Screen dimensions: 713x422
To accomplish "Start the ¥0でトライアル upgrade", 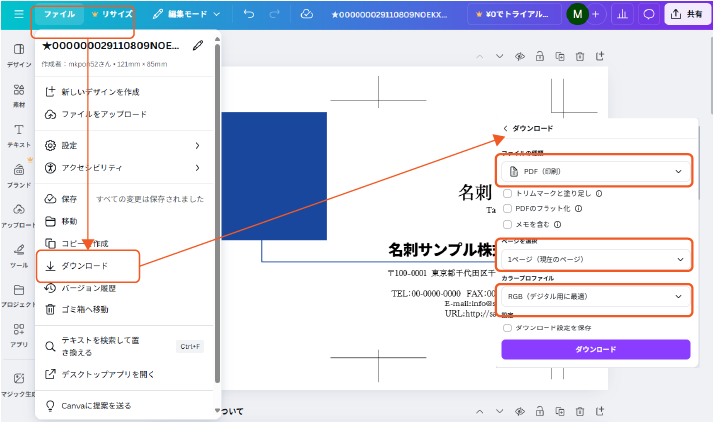I will [x=512, y=14].
